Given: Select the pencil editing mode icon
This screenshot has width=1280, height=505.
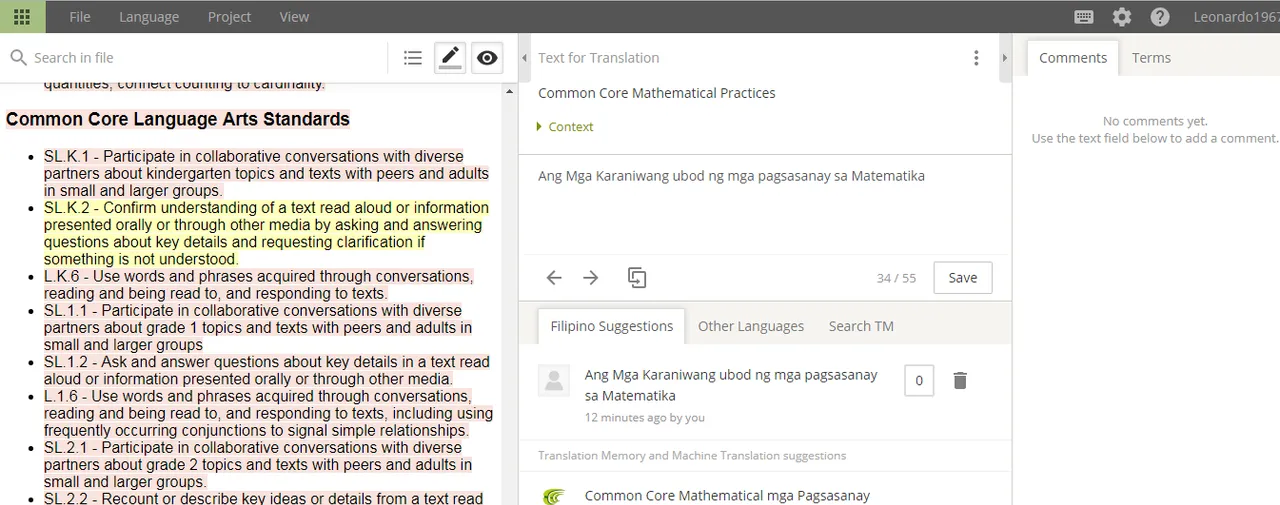Looking at the screenshot, I should (450, 58).
